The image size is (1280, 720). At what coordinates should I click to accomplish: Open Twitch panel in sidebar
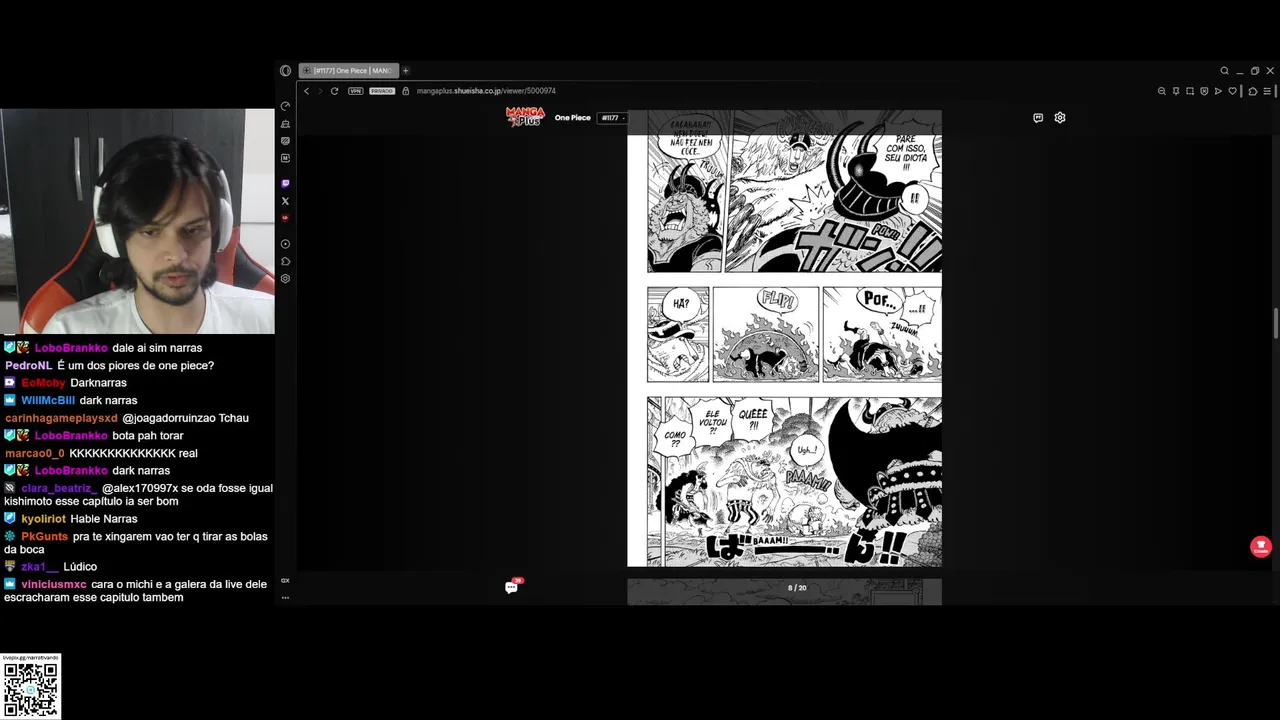pos(285,184)
